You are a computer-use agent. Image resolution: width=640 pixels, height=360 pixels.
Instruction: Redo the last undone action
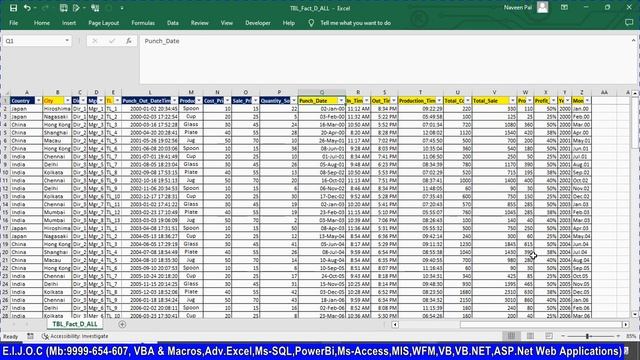(45, 8)
